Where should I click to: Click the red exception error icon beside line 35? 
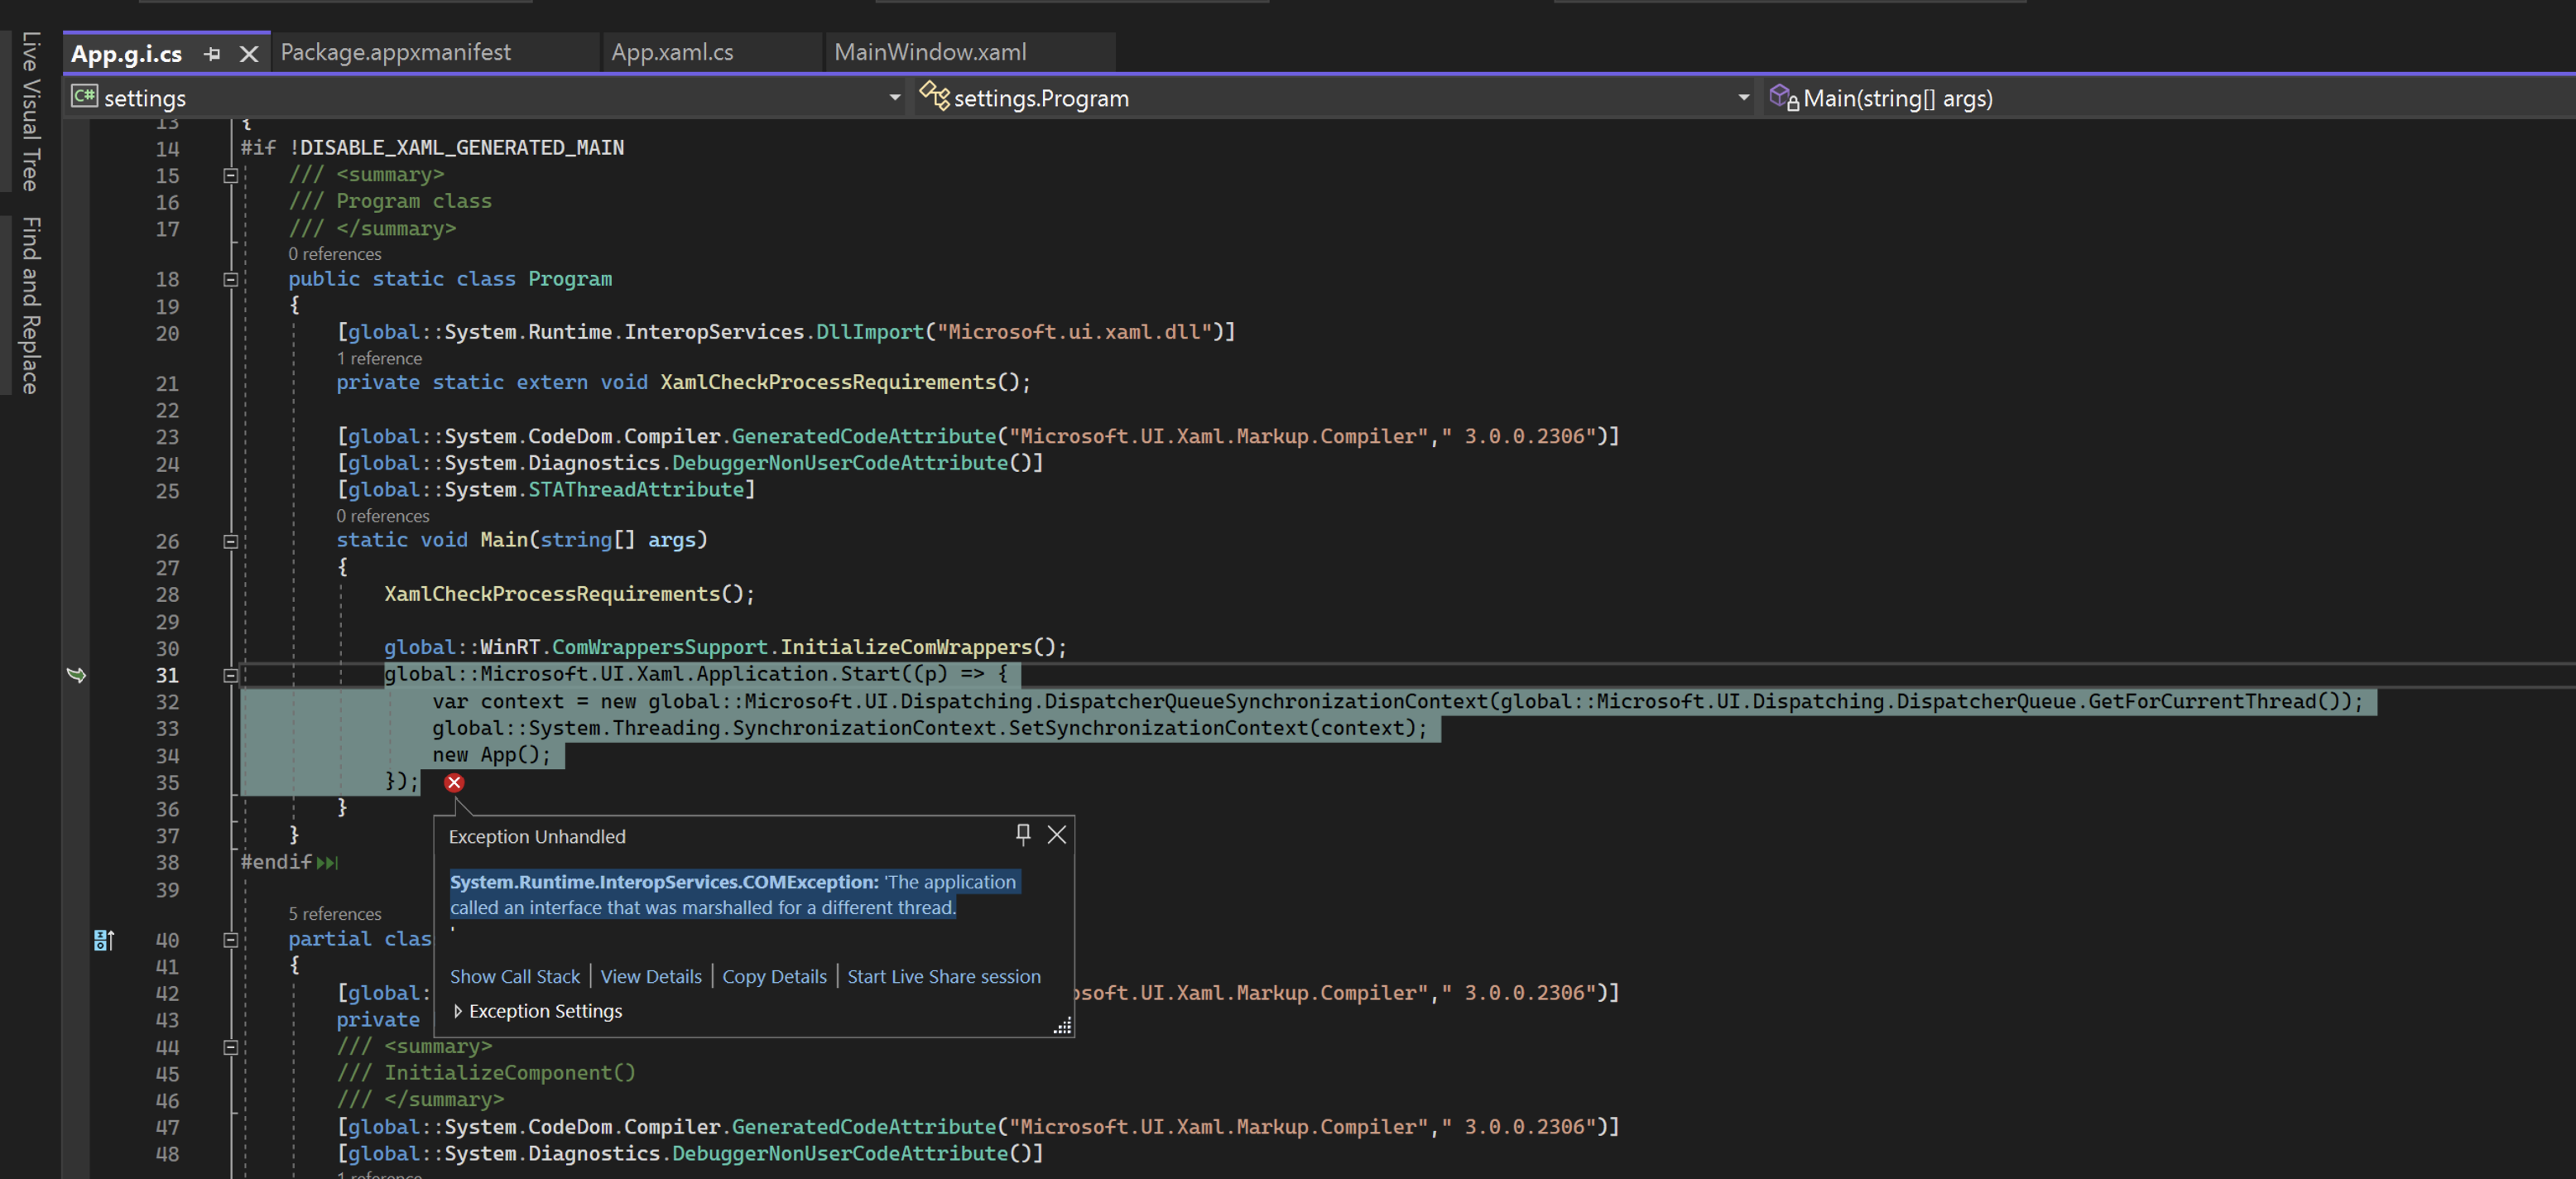pos(454,782)
